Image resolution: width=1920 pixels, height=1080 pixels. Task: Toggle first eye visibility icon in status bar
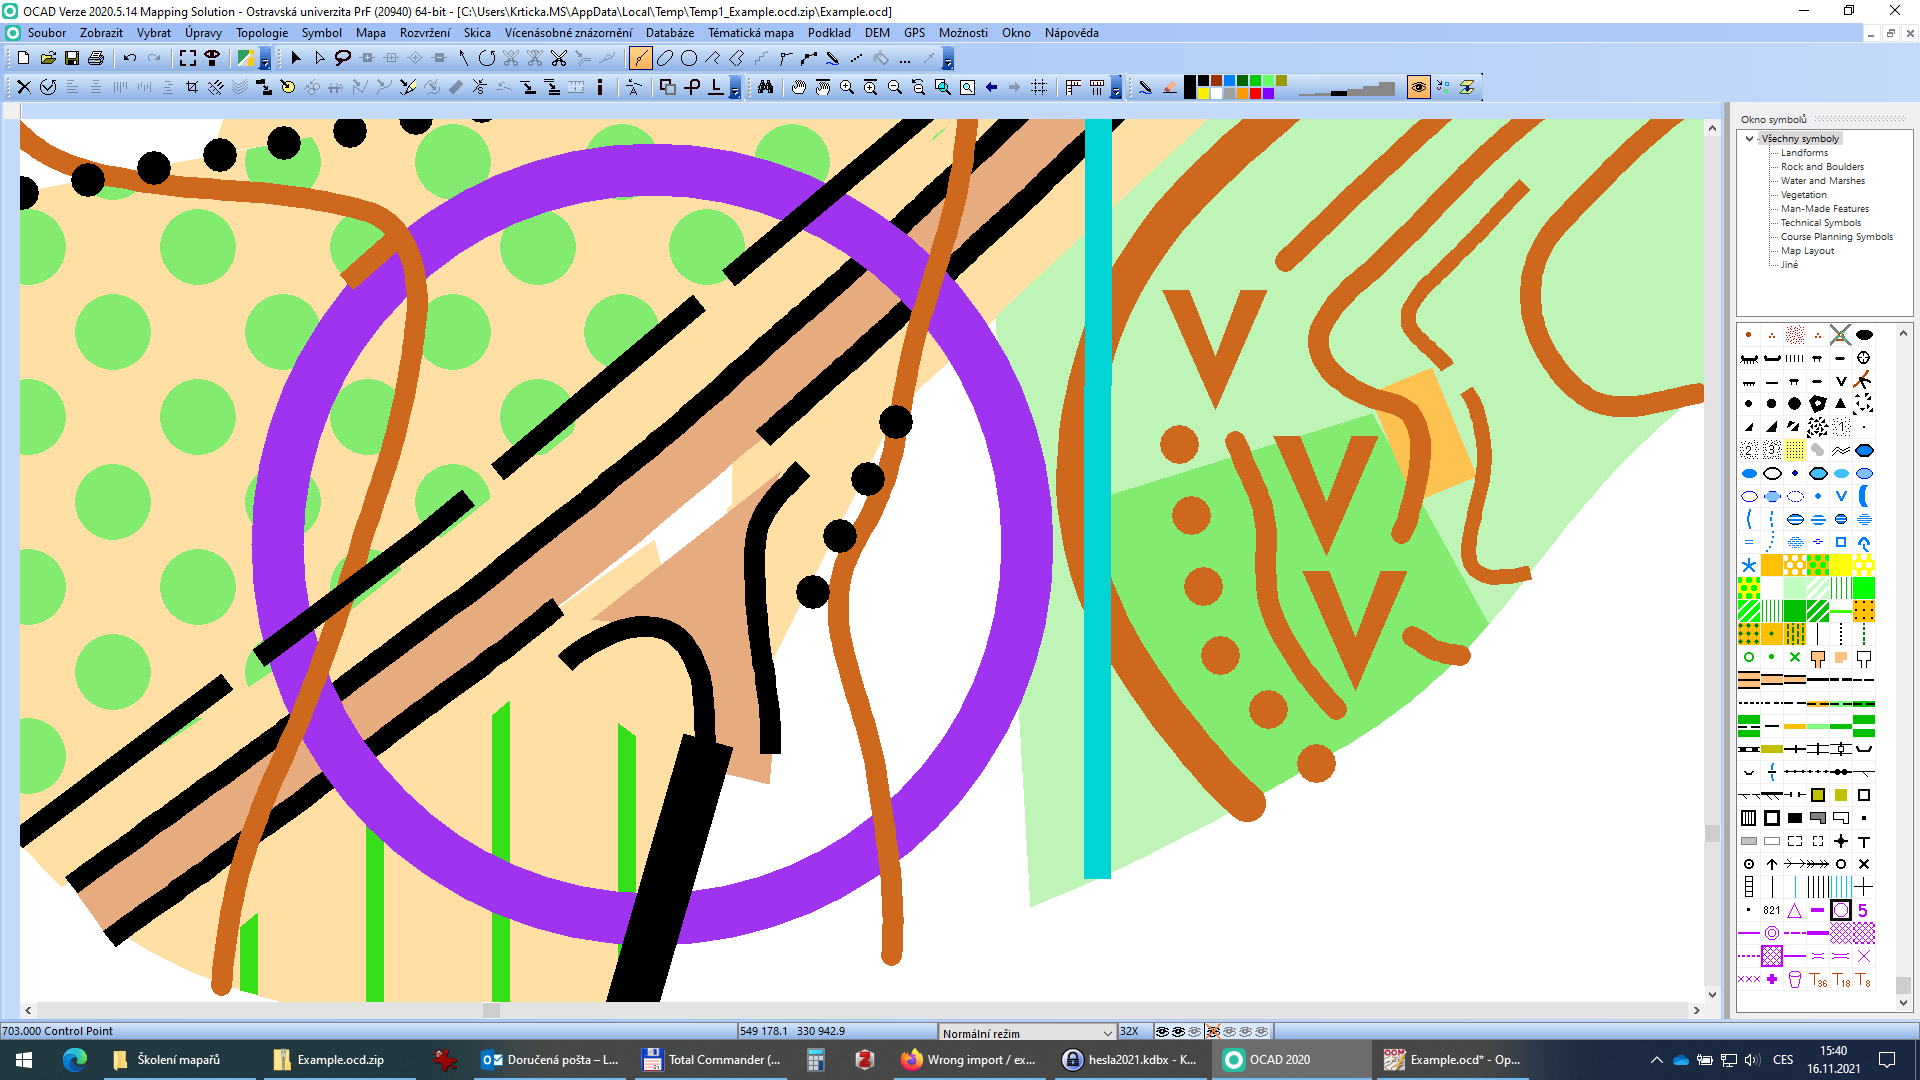(1162, 1031)
